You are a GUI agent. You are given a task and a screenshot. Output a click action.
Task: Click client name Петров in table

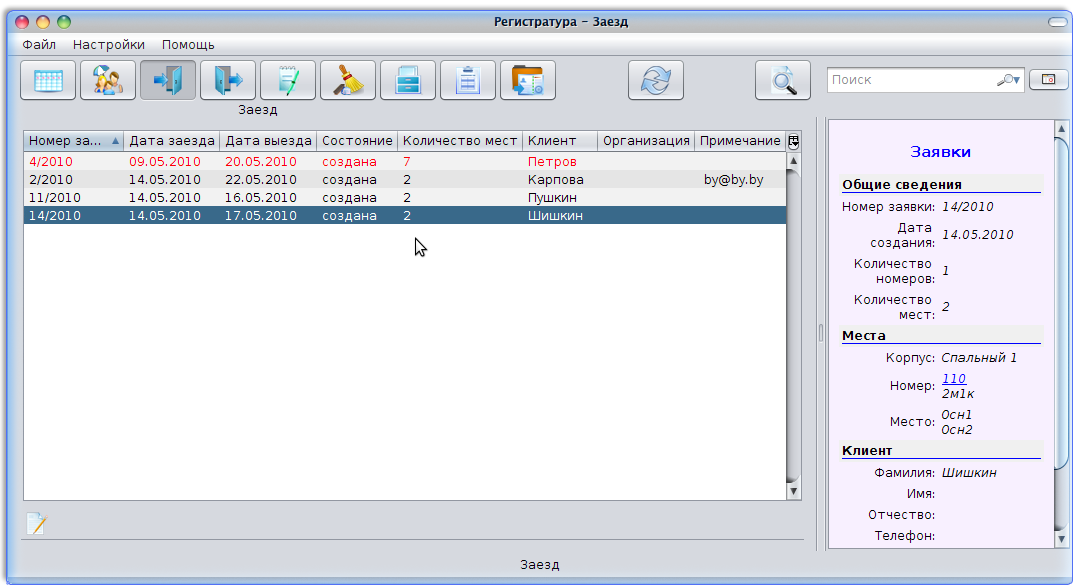552,162
